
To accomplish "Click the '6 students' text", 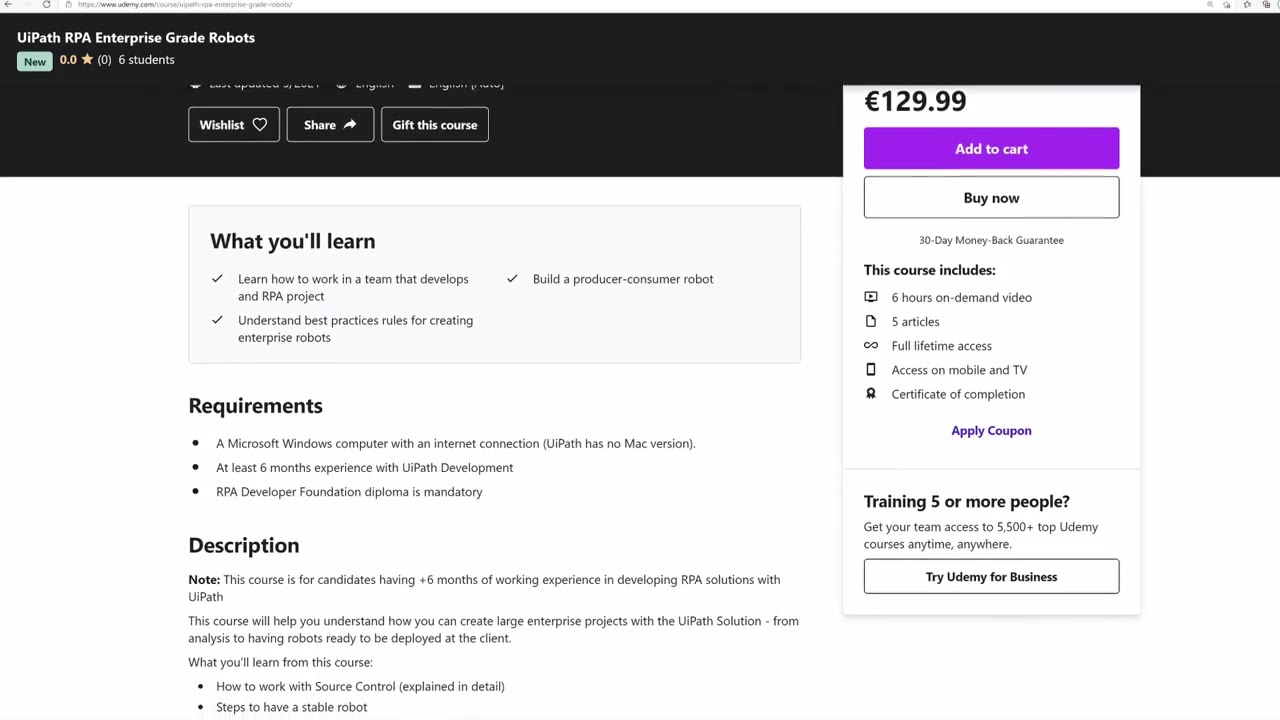I will coord(146,60).
